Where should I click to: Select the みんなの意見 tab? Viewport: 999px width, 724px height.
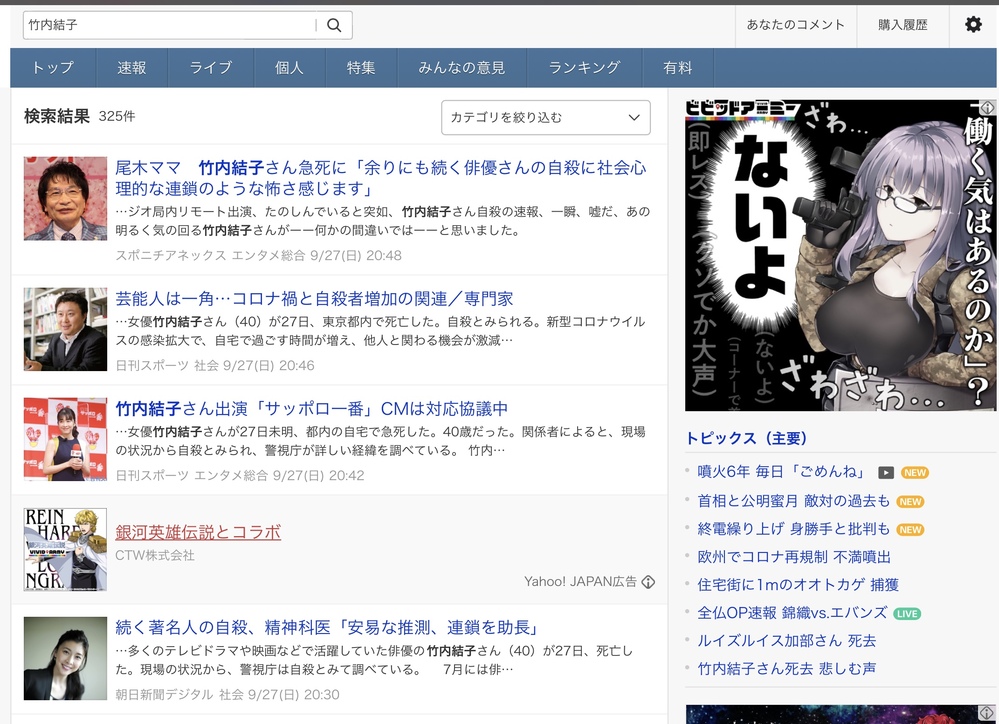(x=461, y=68)
